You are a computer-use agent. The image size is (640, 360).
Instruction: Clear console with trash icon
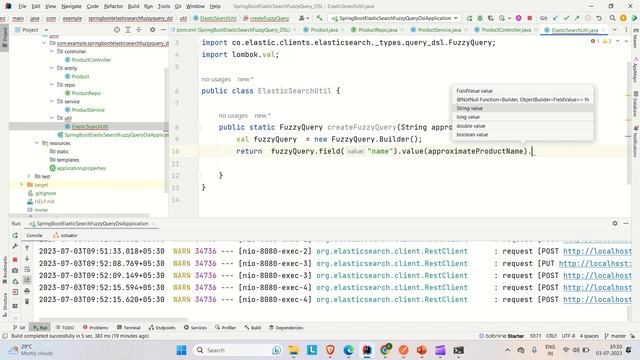pos(27,302)
